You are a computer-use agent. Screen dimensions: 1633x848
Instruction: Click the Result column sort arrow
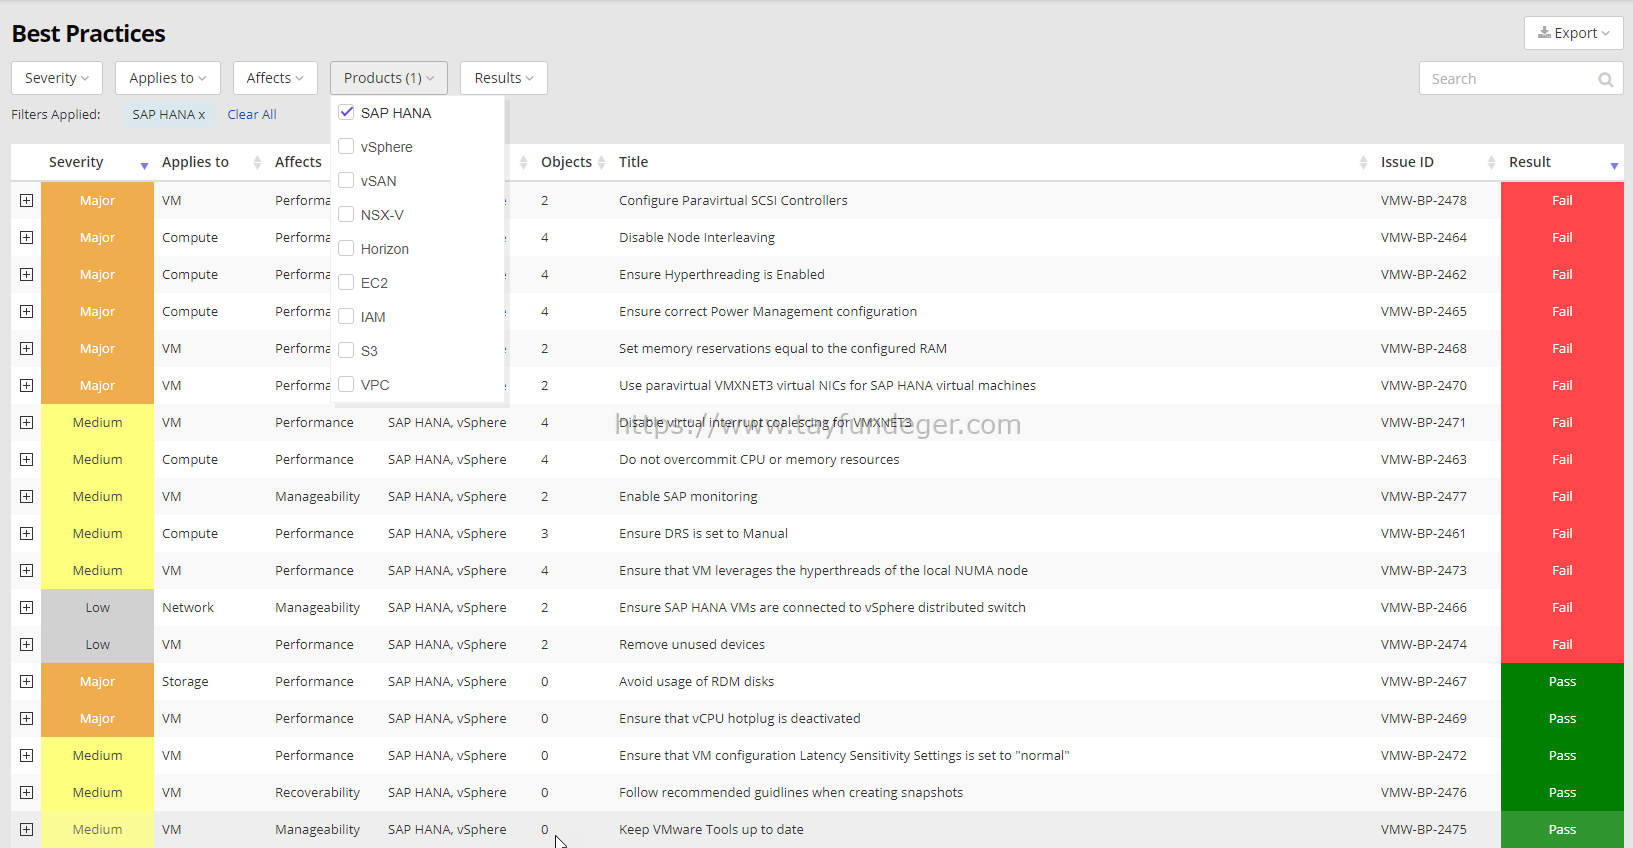pos(1614,165)
